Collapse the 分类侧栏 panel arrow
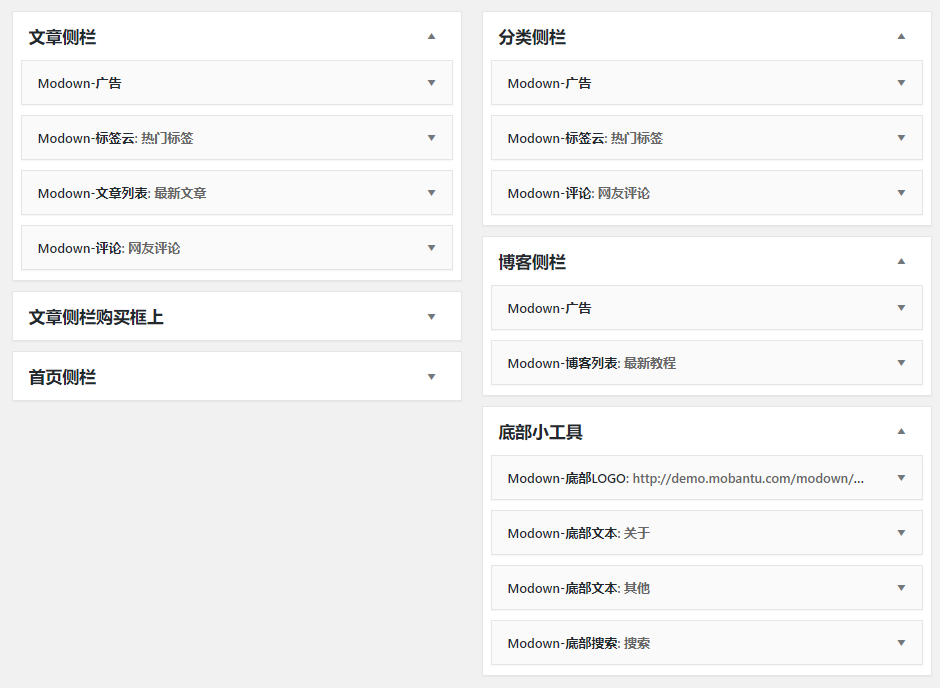This screenshot has height=688, width=940. [x=901, y=37]
